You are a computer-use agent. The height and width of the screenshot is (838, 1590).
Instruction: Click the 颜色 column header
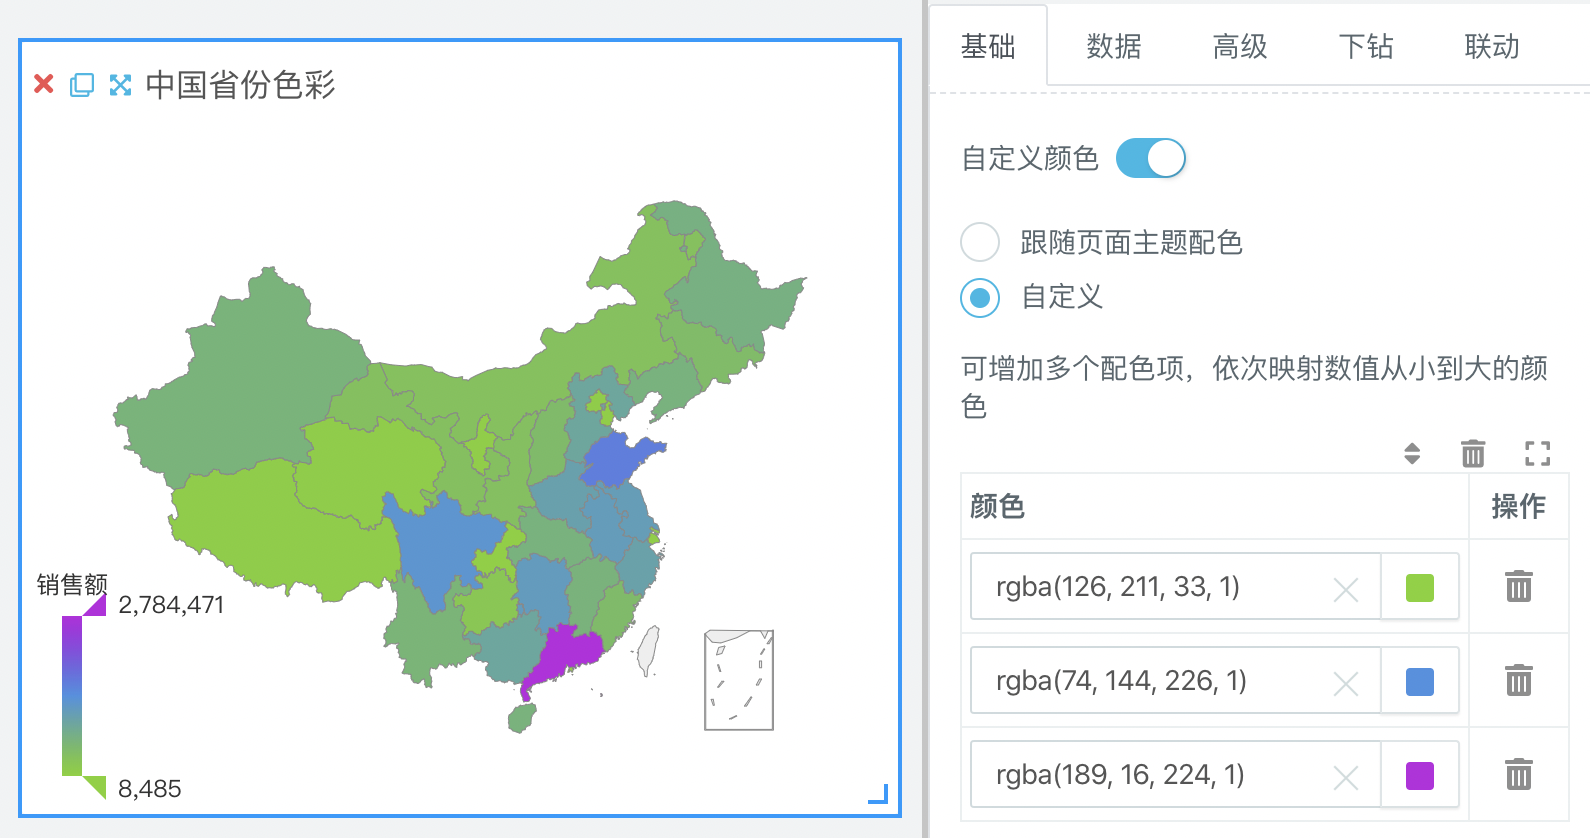pyautogui.click(x=997, y=506)
